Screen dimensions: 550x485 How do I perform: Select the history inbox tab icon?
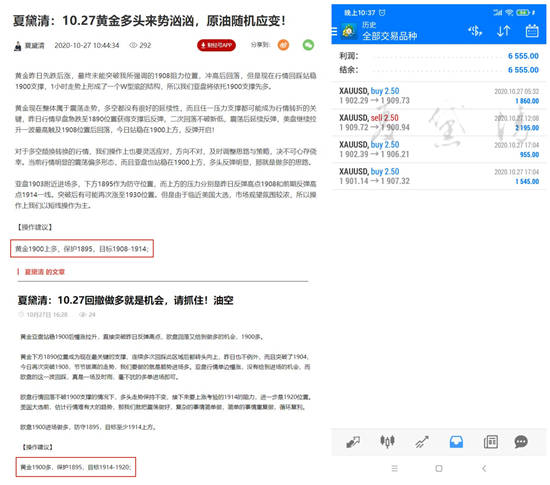456,442
